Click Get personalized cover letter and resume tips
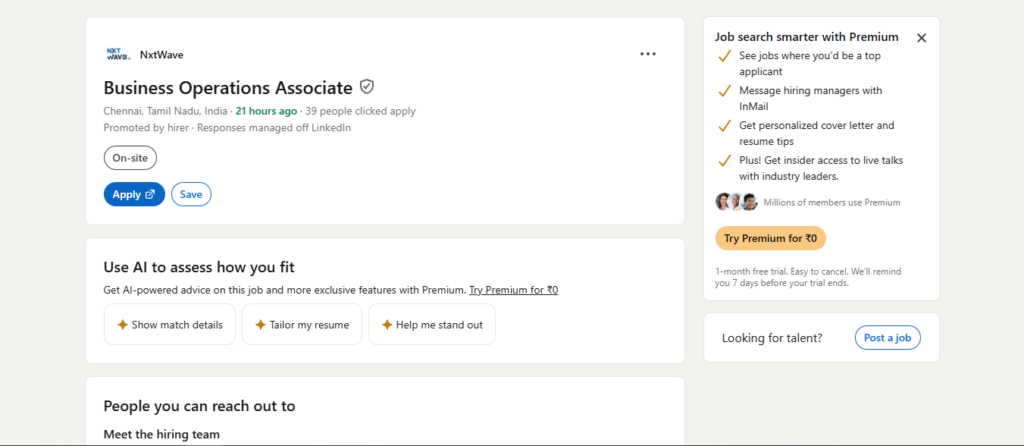1024x446 pixels. pyautogui.click(x=817, y=133)
